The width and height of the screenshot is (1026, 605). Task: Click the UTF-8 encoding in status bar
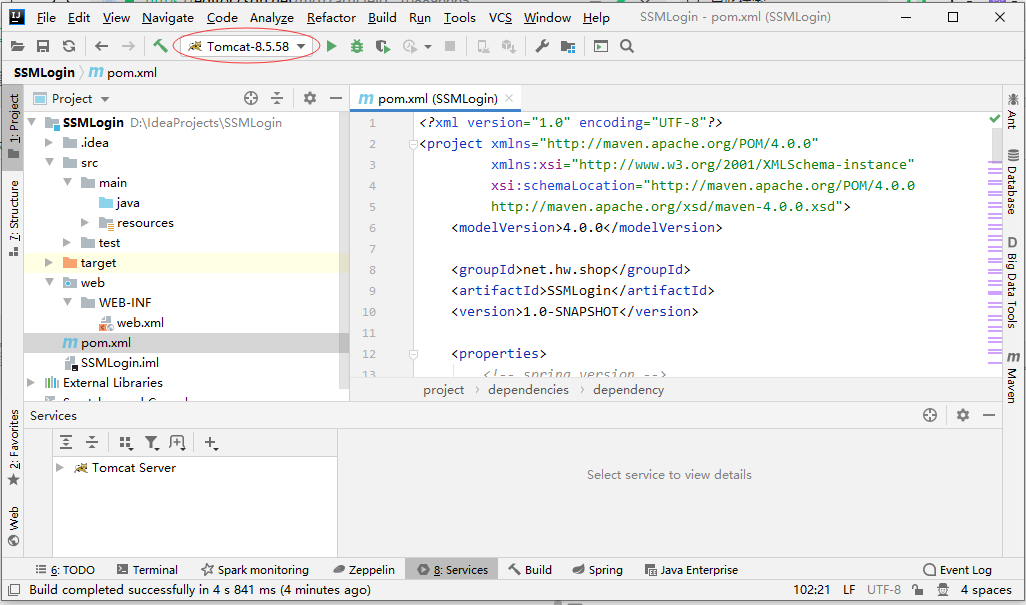tap(883, 589)
